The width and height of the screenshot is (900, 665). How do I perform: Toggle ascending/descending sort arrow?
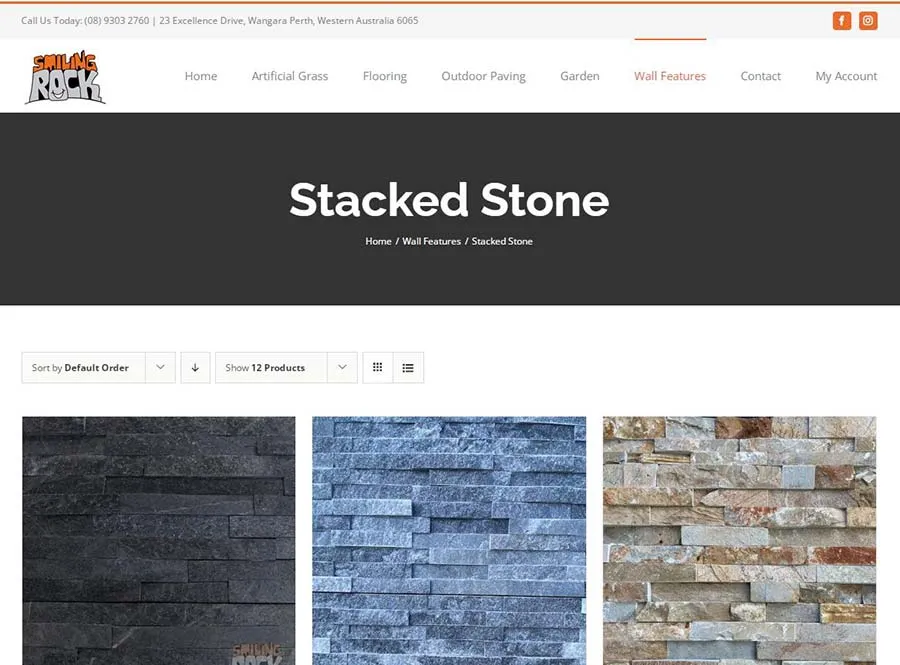click(x=195, y=368)
